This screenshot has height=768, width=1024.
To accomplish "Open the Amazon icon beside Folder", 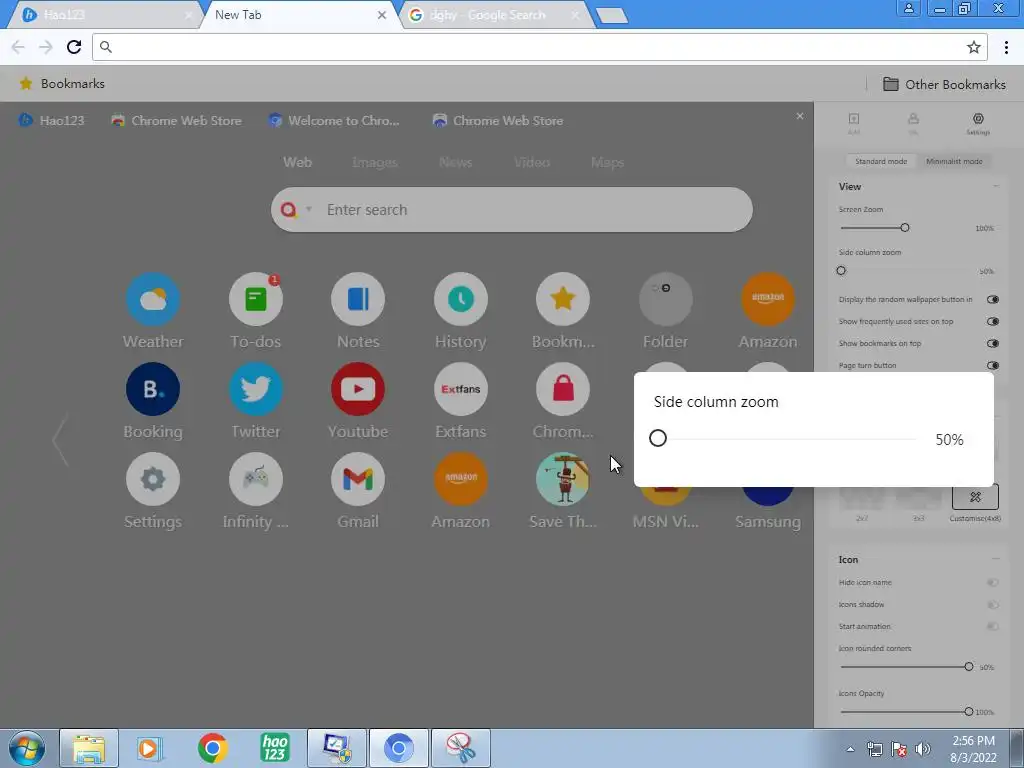I will pyautogui.click(x=768, y=299).
